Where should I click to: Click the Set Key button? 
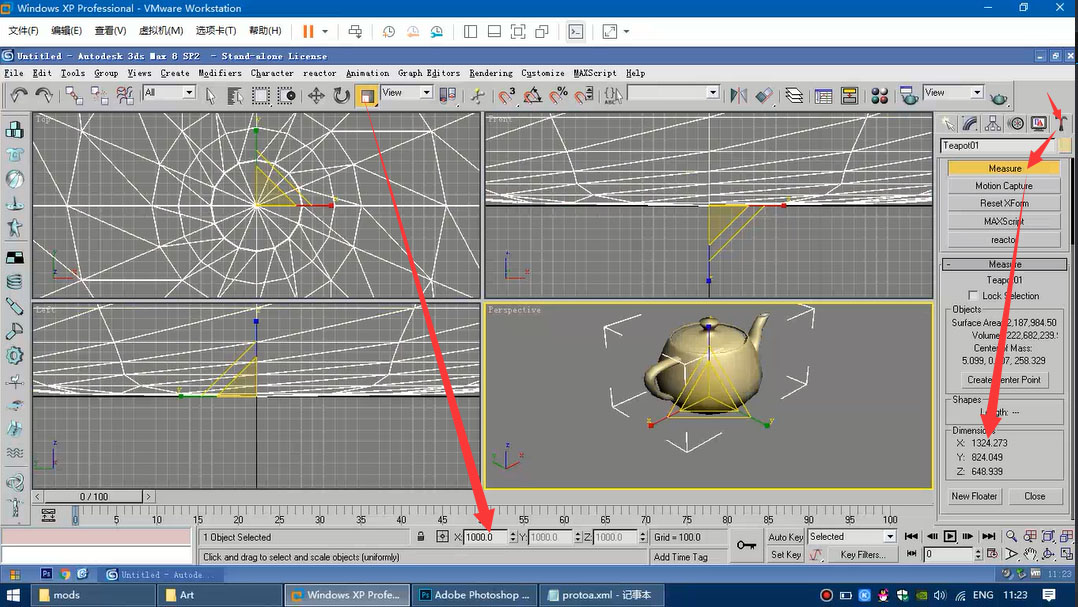(785, 555)
